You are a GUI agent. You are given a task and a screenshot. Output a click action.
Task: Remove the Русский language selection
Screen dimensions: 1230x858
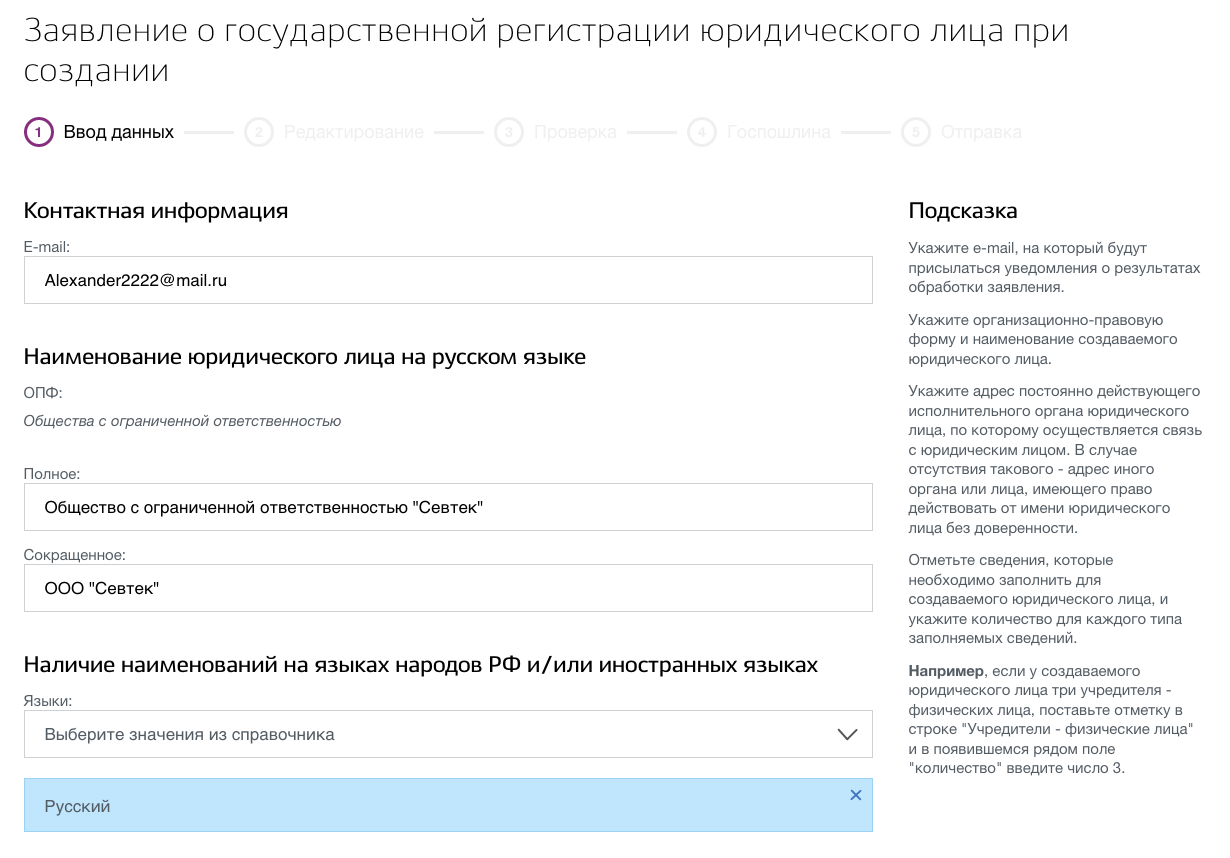point(855,795)
